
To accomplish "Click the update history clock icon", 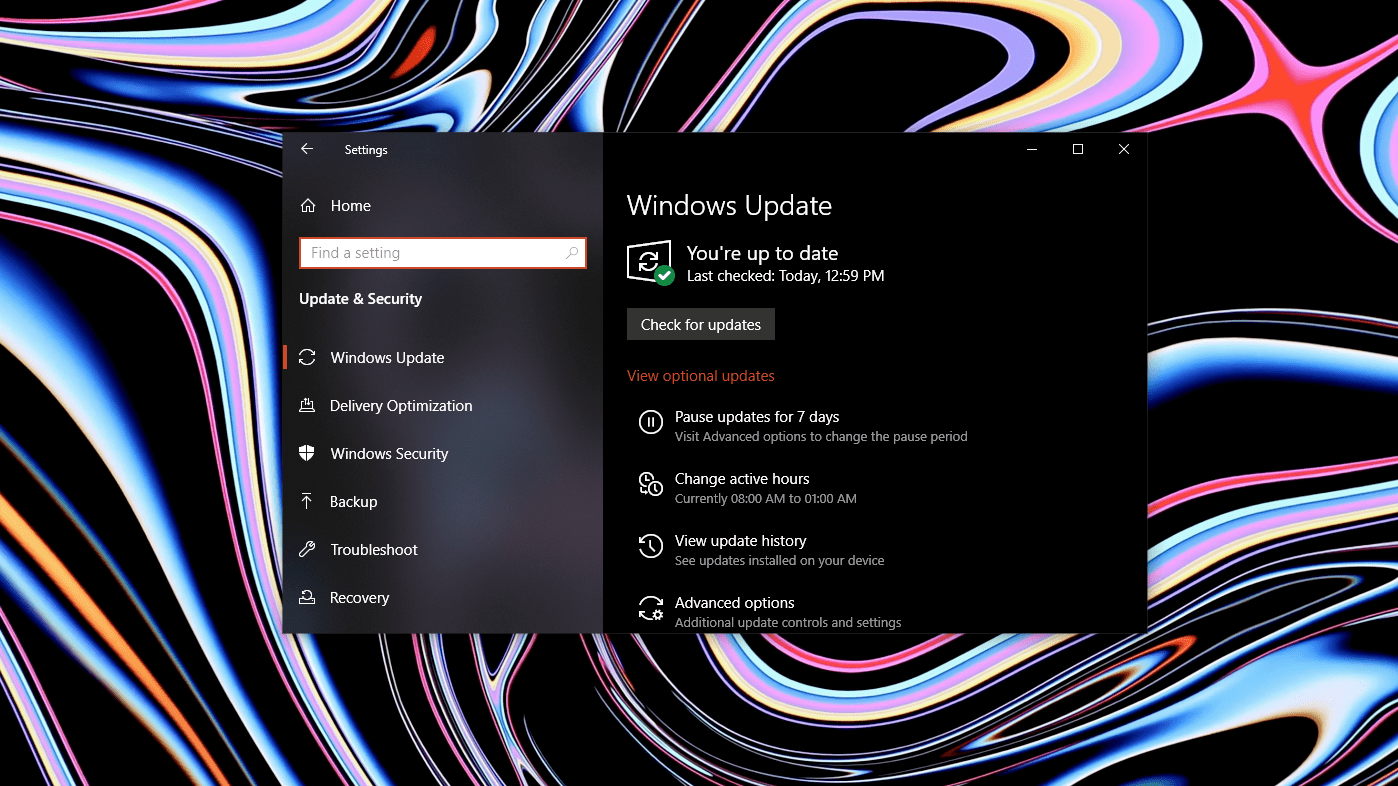I will (651, 546).
